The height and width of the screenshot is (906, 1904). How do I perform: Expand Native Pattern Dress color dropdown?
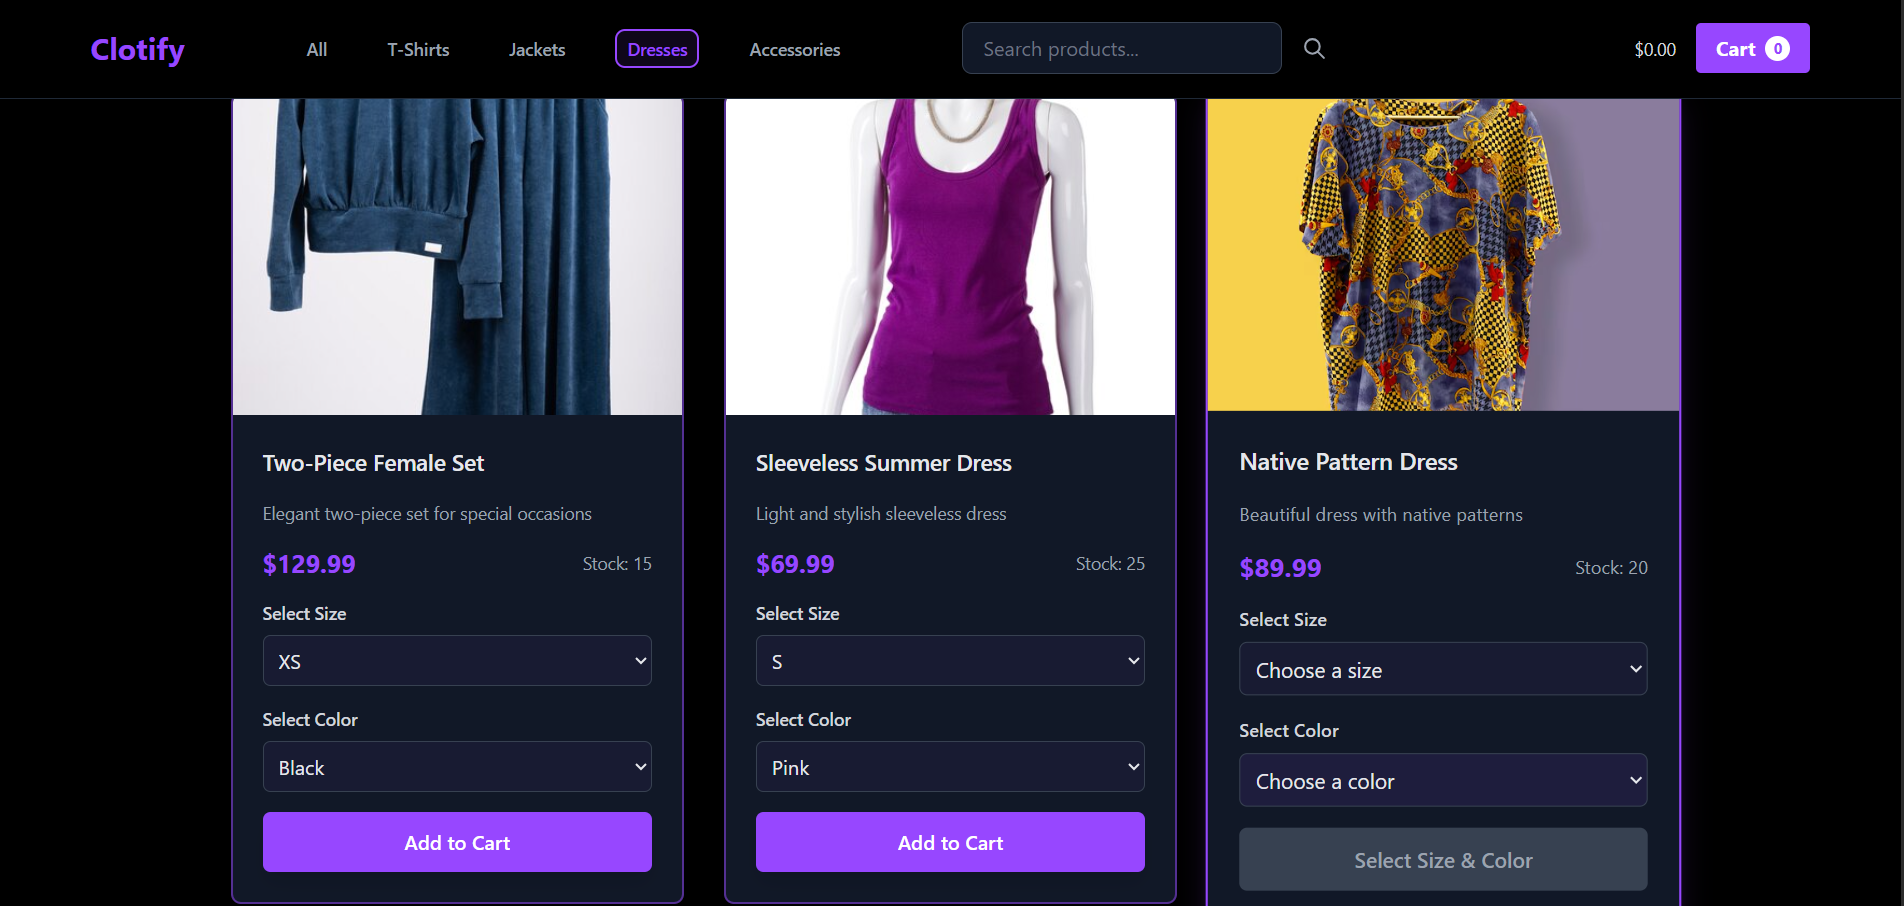coord(1443,780)
